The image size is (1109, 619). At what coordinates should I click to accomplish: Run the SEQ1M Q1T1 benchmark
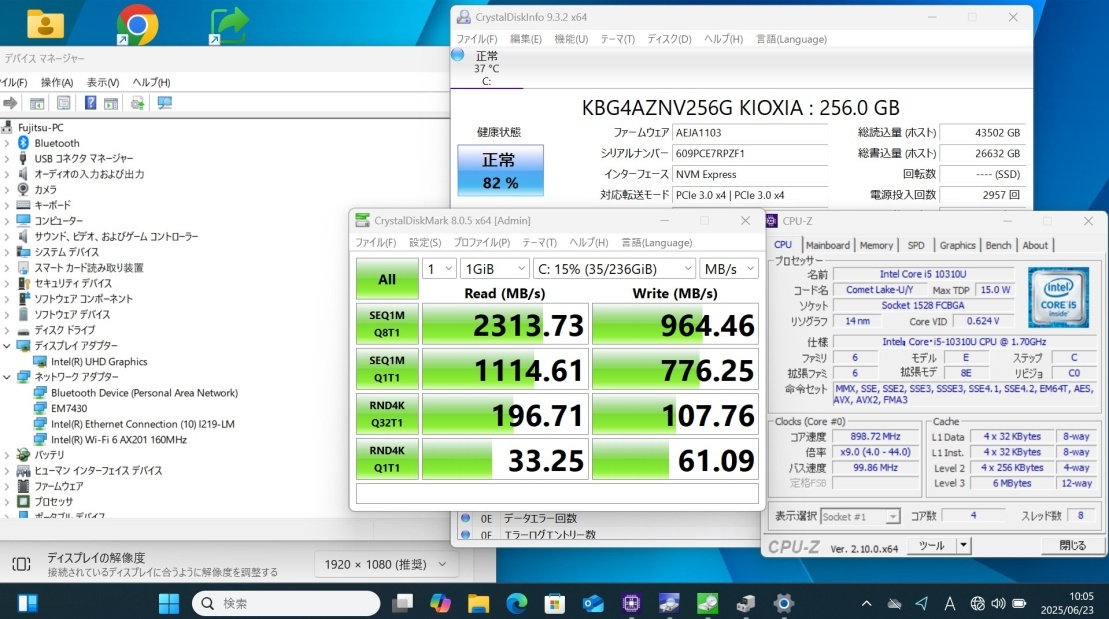tap(387, 369)
